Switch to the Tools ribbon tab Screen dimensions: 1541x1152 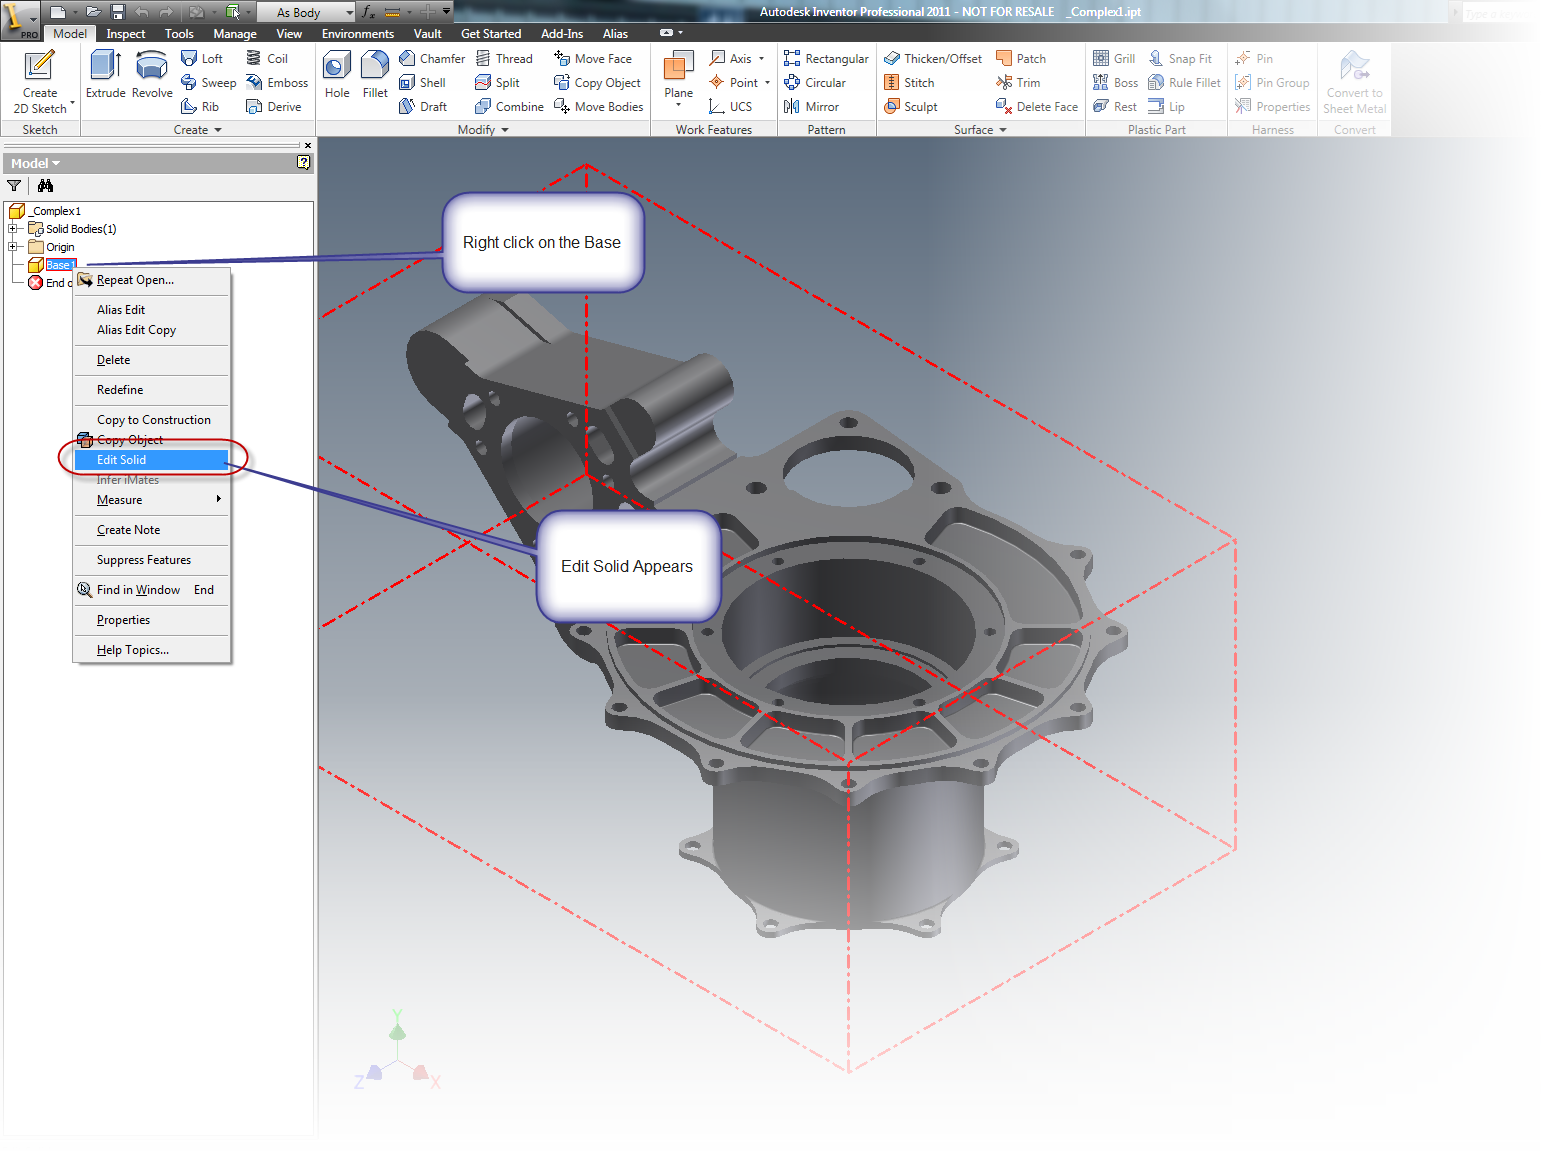pyautogui.click(x=179, y=34)
